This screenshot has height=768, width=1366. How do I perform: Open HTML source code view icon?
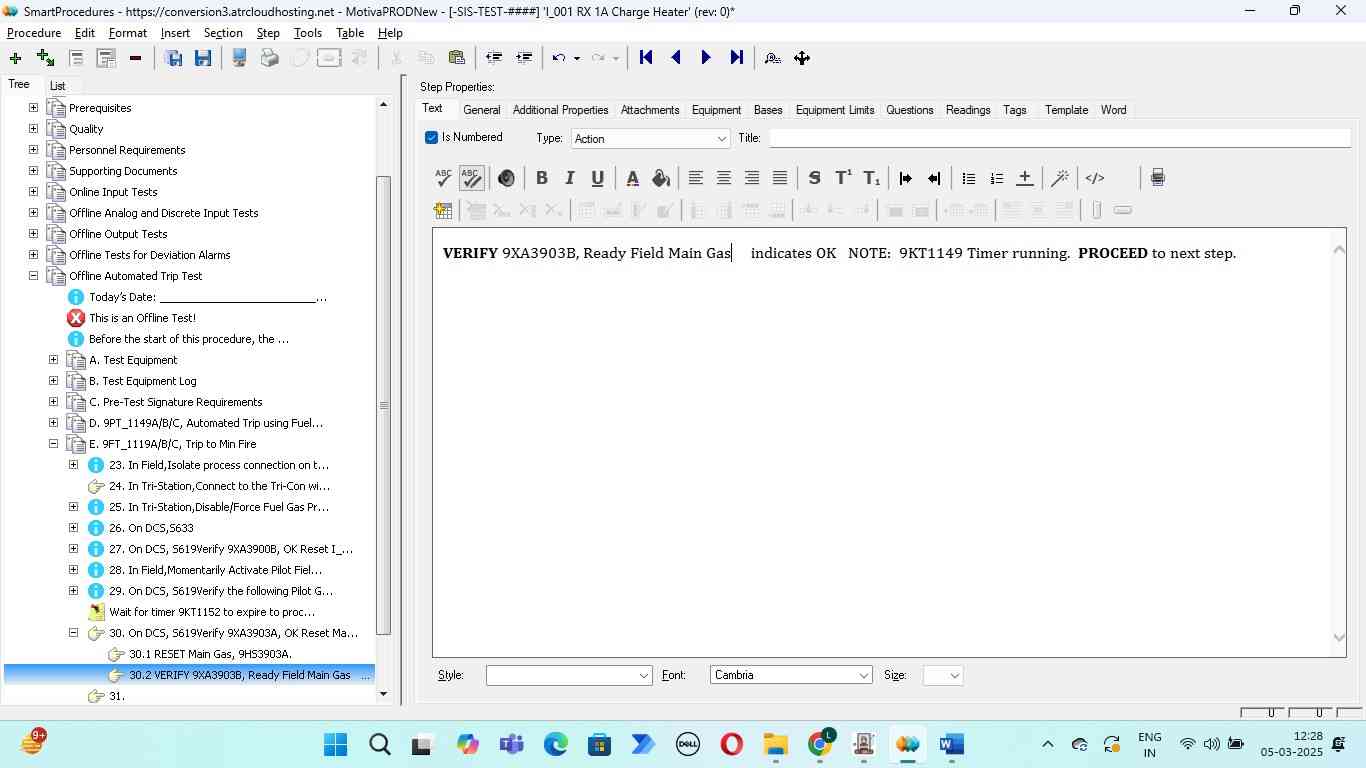[1095, 178]
